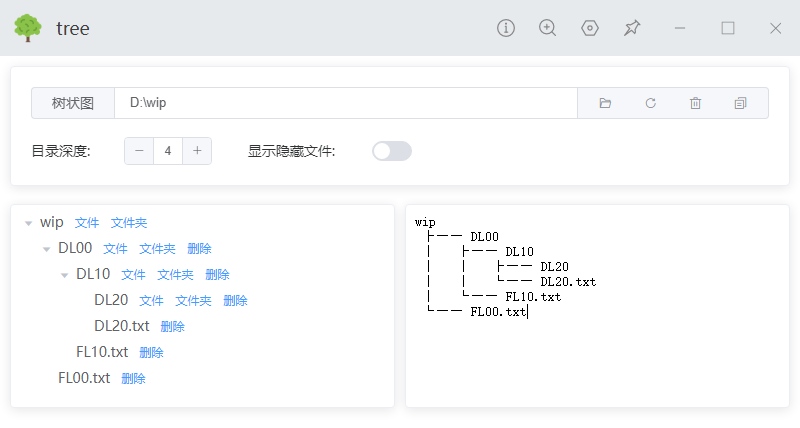Click 删除 next to FL00.txt

[x=133, y=379]
